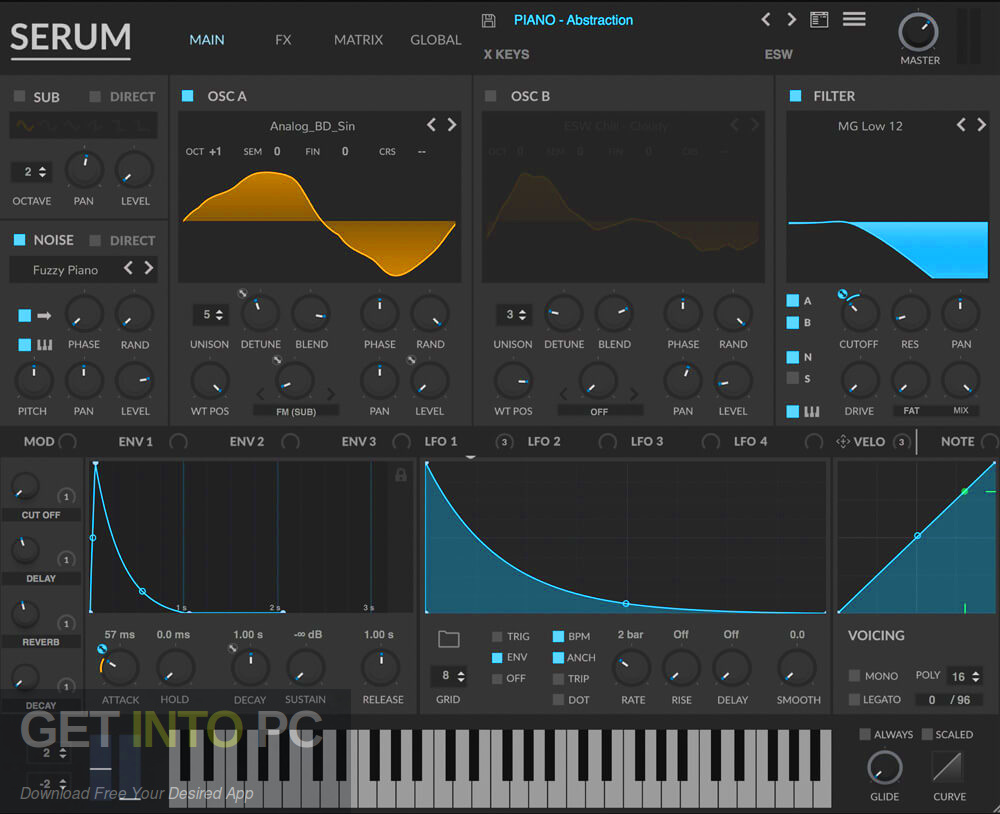Toggle the envelope lock icon
1000x814 pixels.
coord(401,474)
